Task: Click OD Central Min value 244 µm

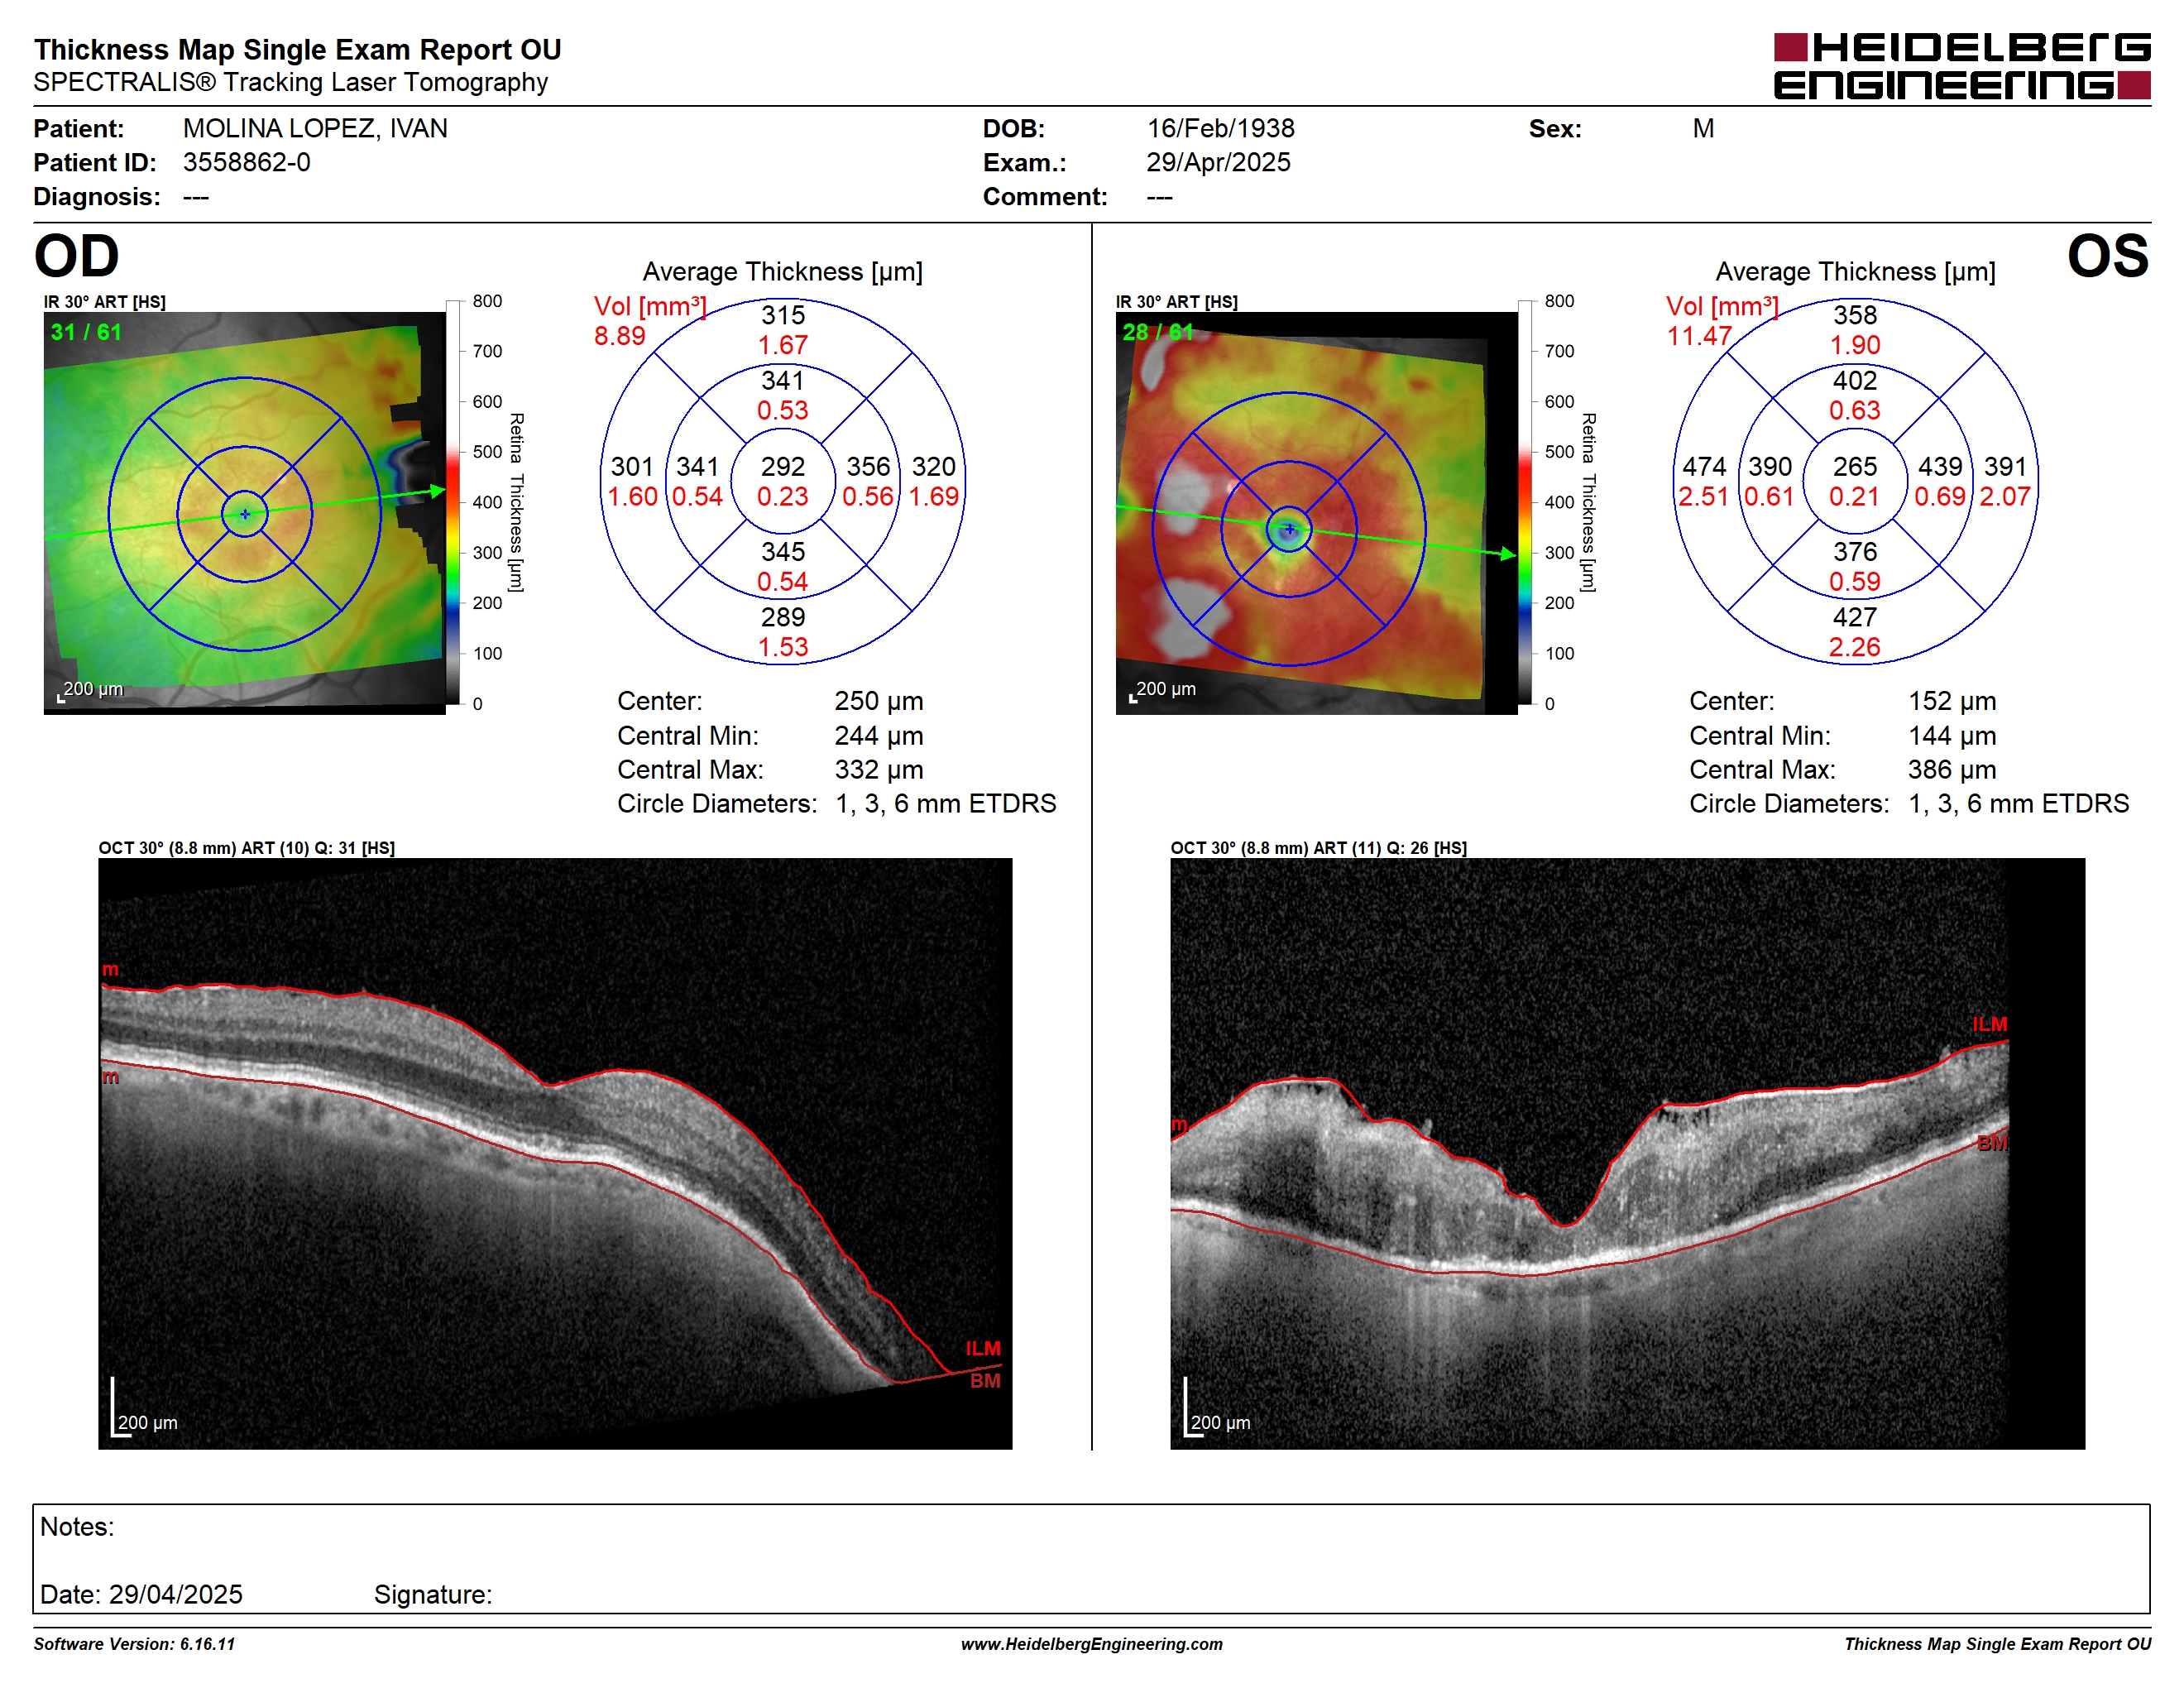Action: (x=879, y=736)
